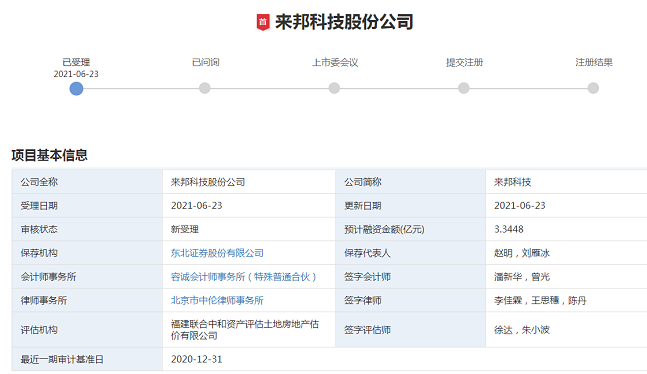Click the 签字律师 label cell

(x=411, y=300)
